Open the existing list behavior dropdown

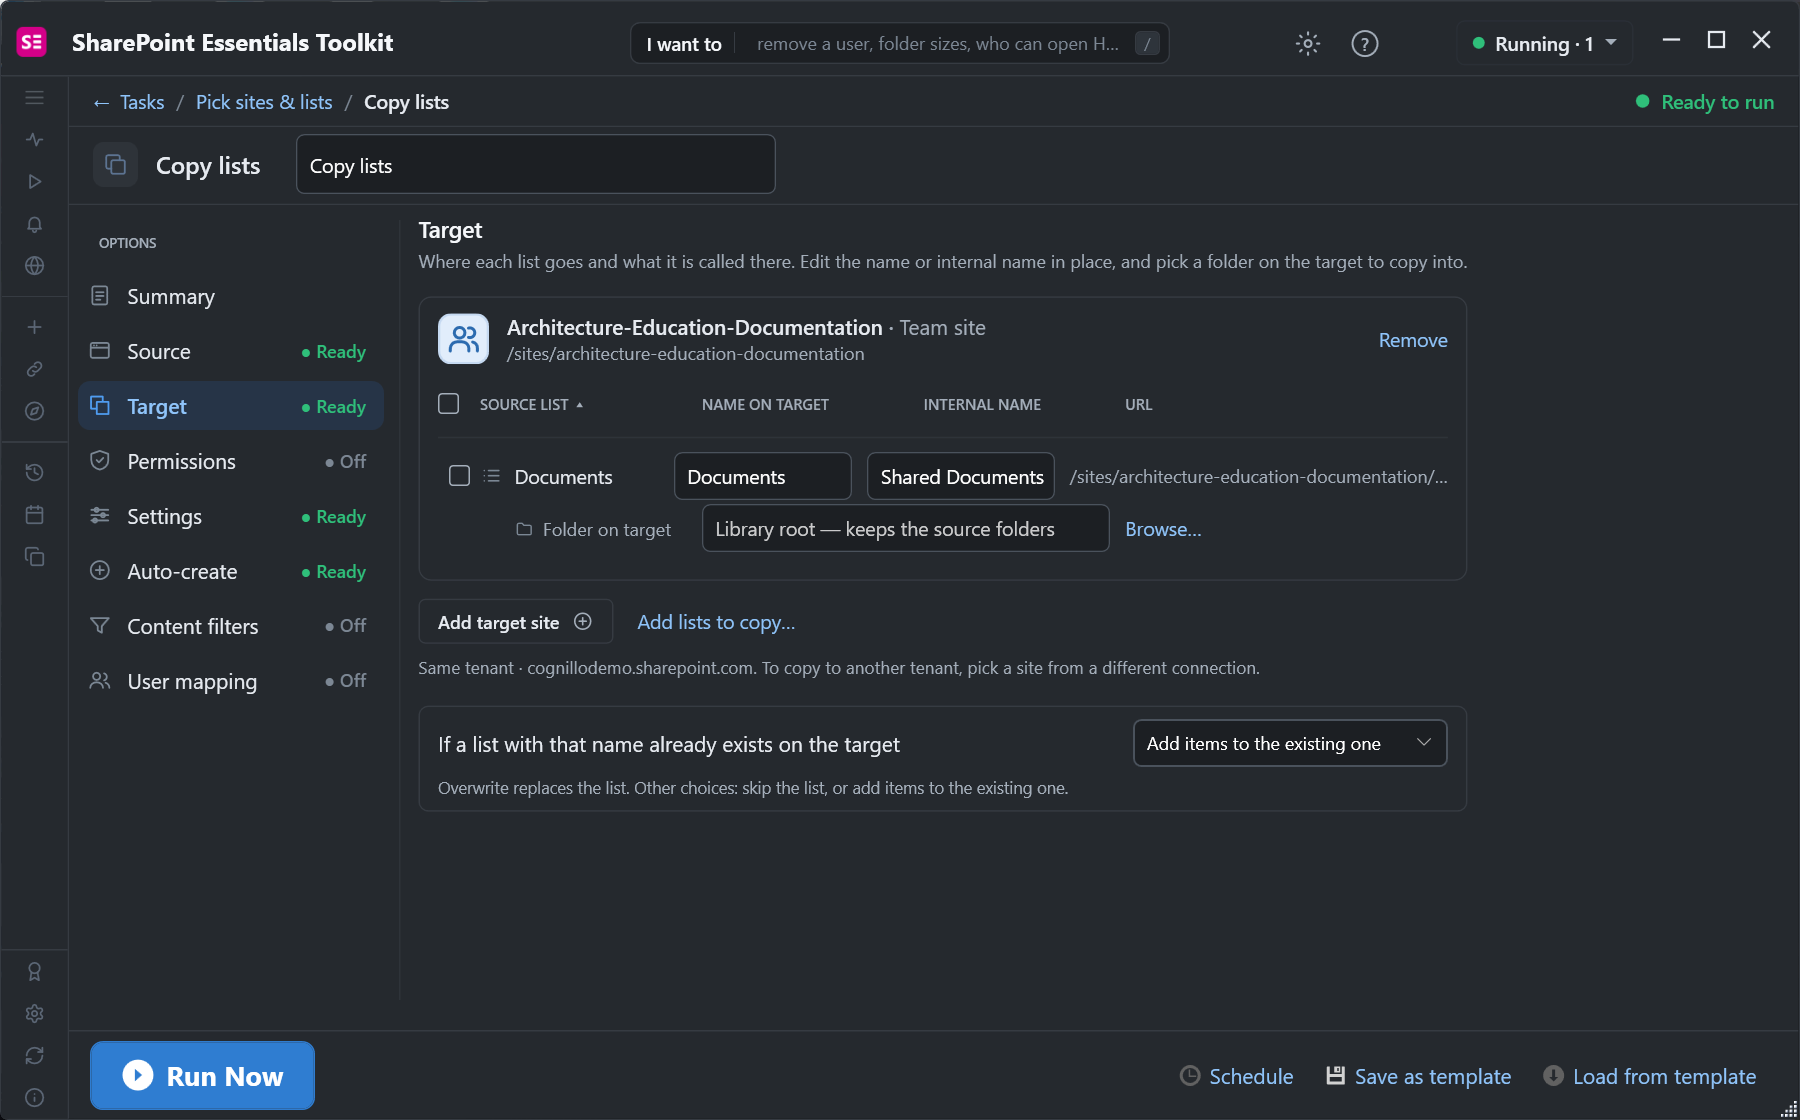point(1290,743)
